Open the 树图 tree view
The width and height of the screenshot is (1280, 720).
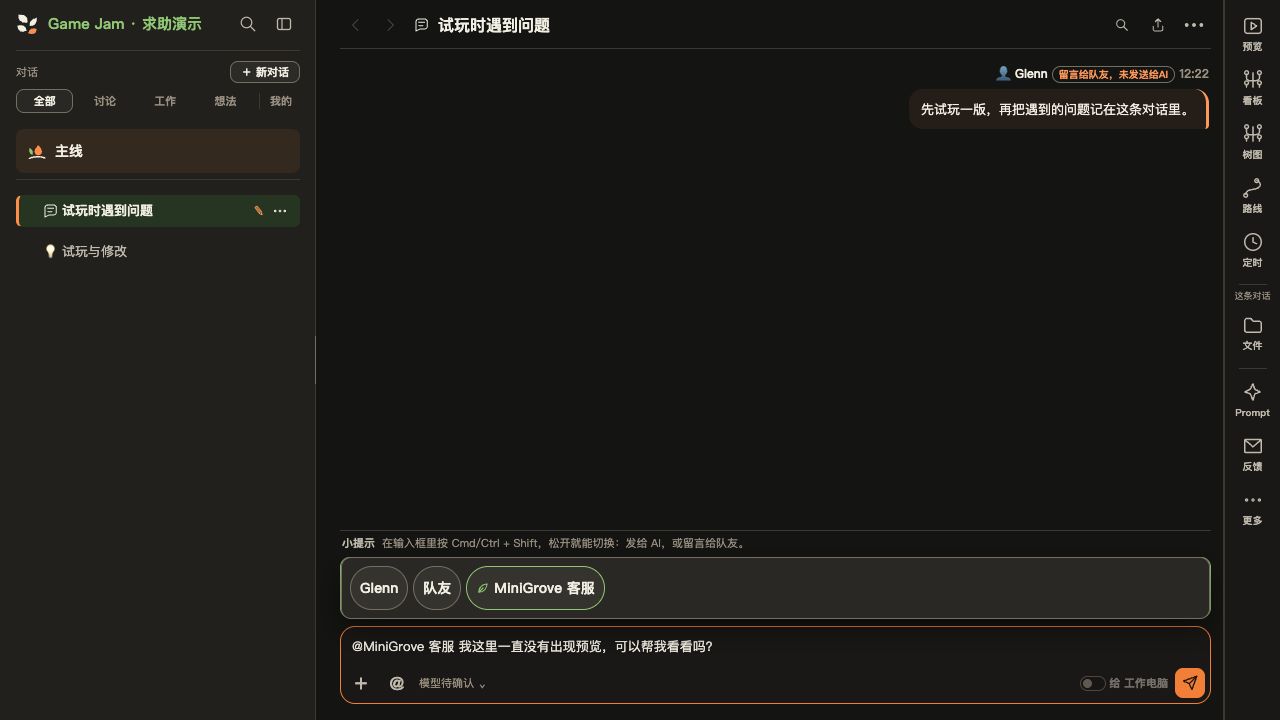pos(1252,142)
